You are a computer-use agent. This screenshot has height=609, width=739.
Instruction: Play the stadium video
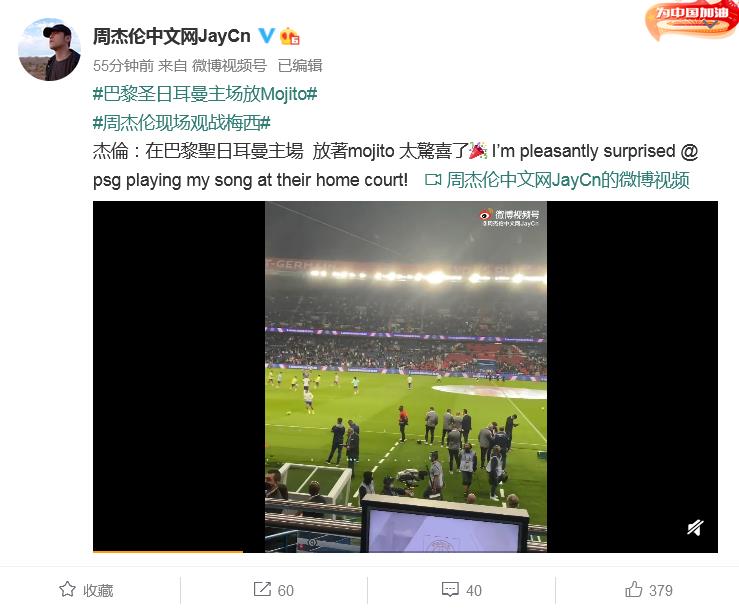point(405,377)
